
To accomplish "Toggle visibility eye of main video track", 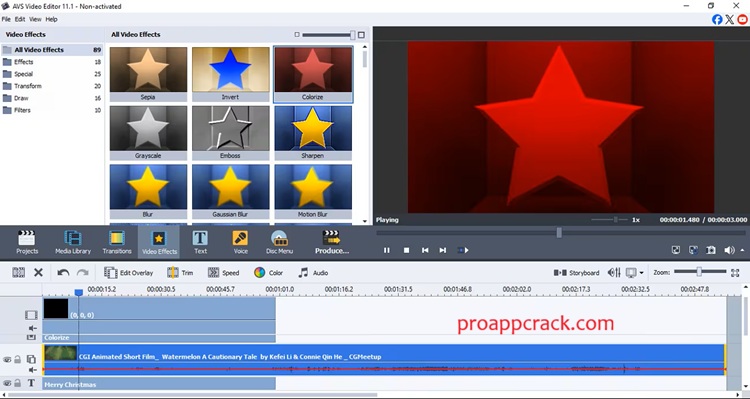I will click(x=7, y=359).
